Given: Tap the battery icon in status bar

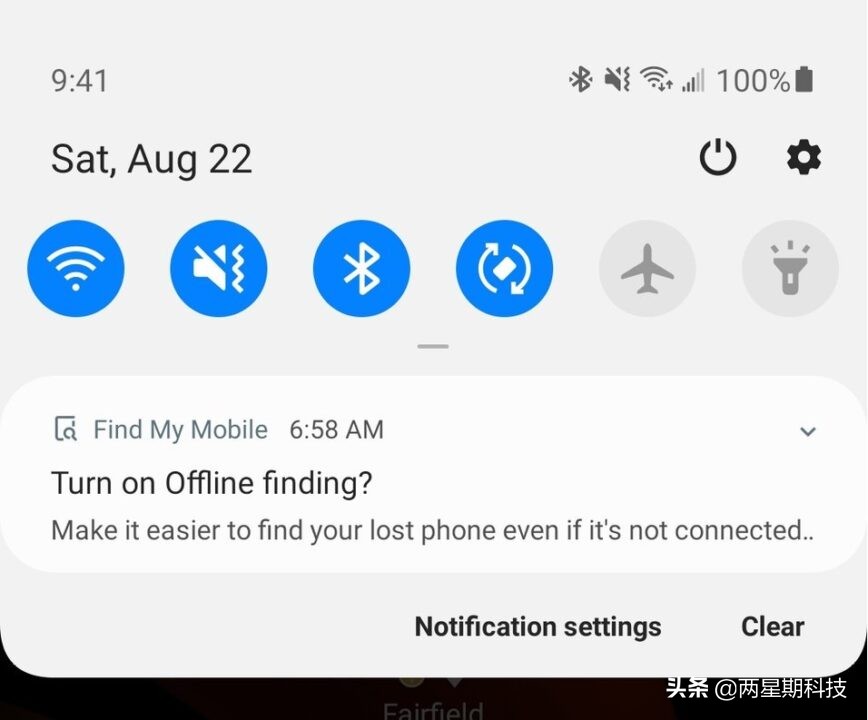Looking at the screenshot, I should pos(804,79).
